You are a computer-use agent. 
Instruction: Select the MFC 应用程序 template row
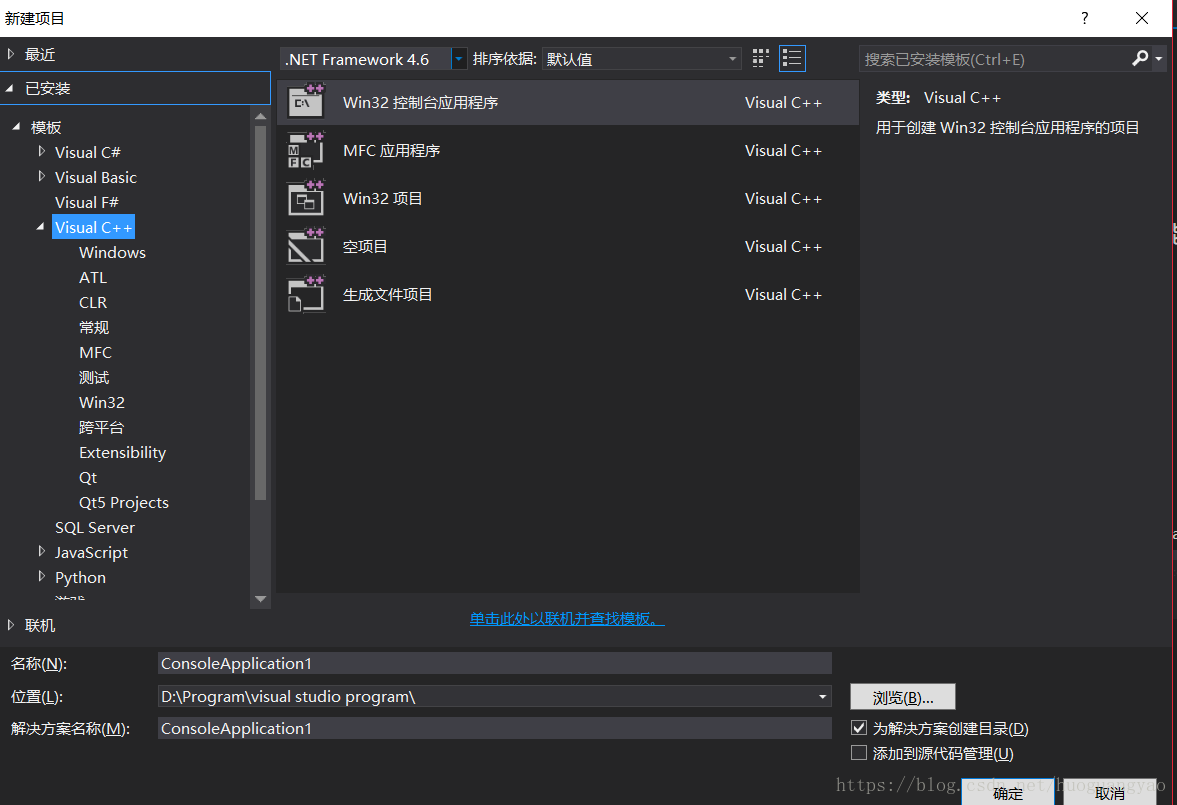point(568,150)
